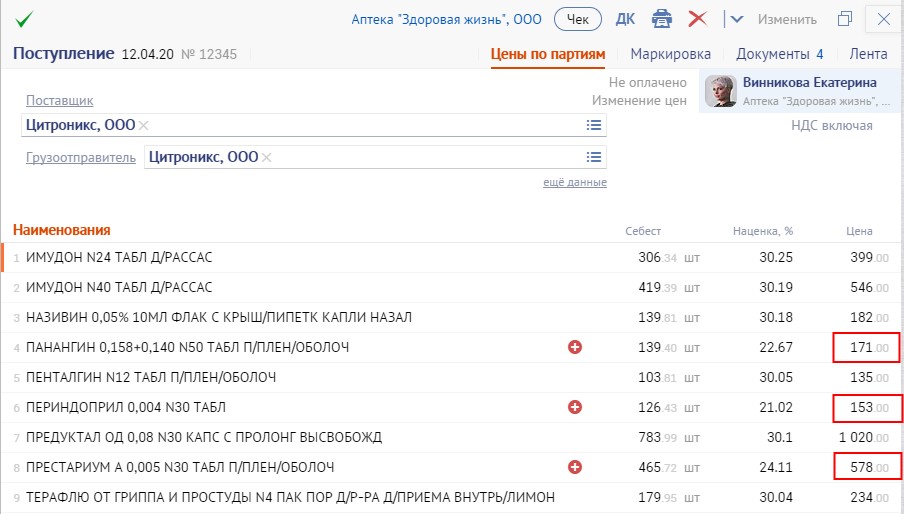Click the red X delete icon
Screen dimensions: 904x514
coord(698,19)
